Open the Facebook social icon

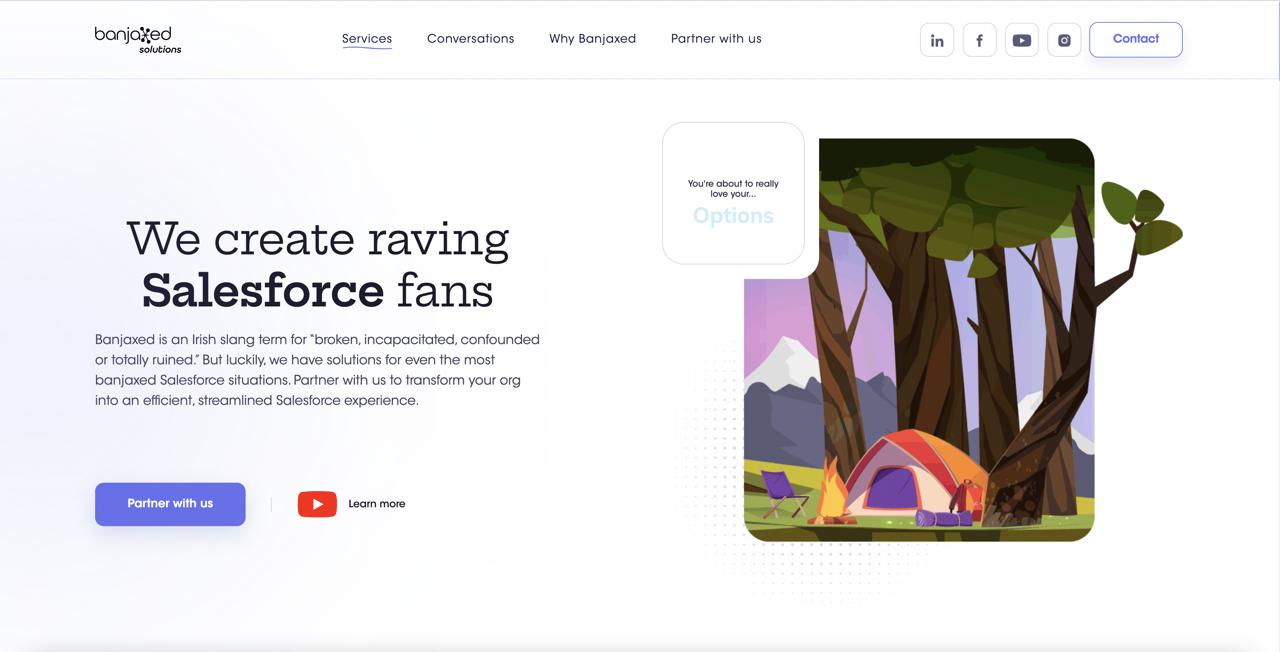(x=979, y=40)
